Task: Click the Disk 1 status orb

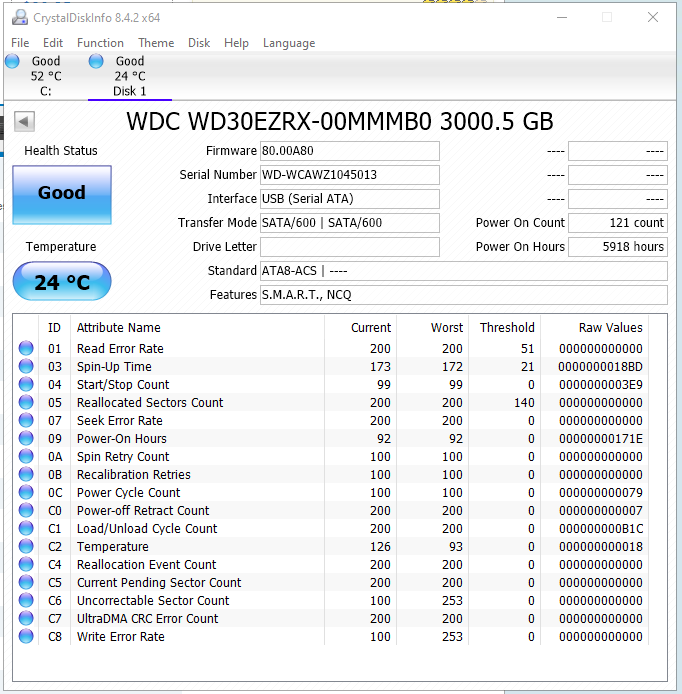Action: point(96,61)
